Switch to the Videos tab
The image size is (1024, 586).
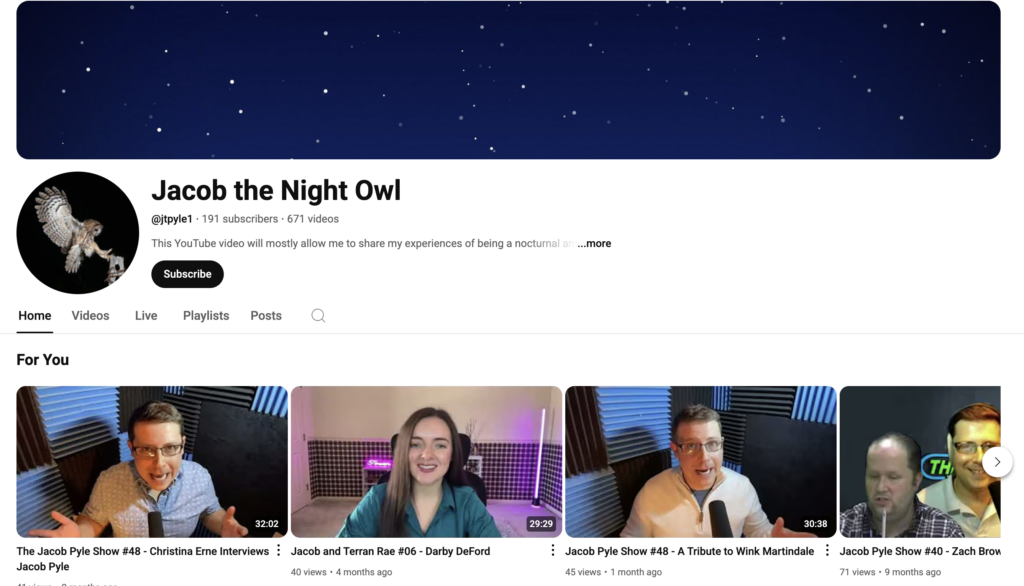(90, 316)
